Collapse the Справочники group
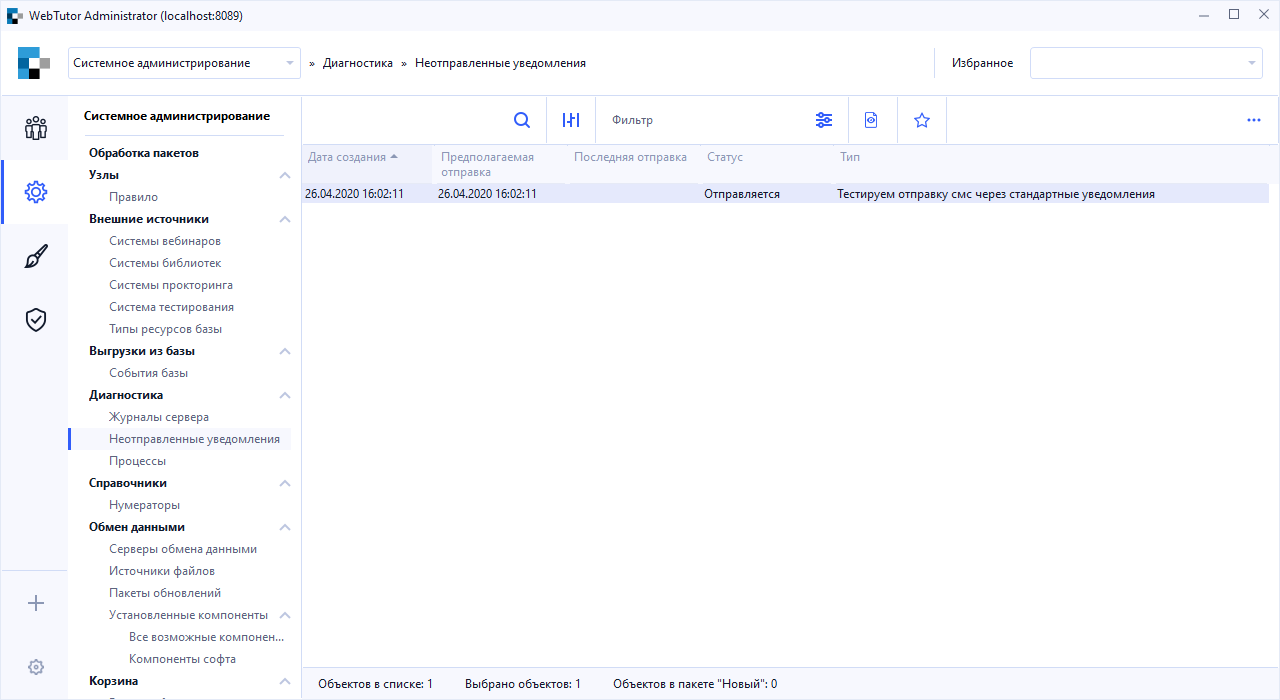 pos(284,483)
